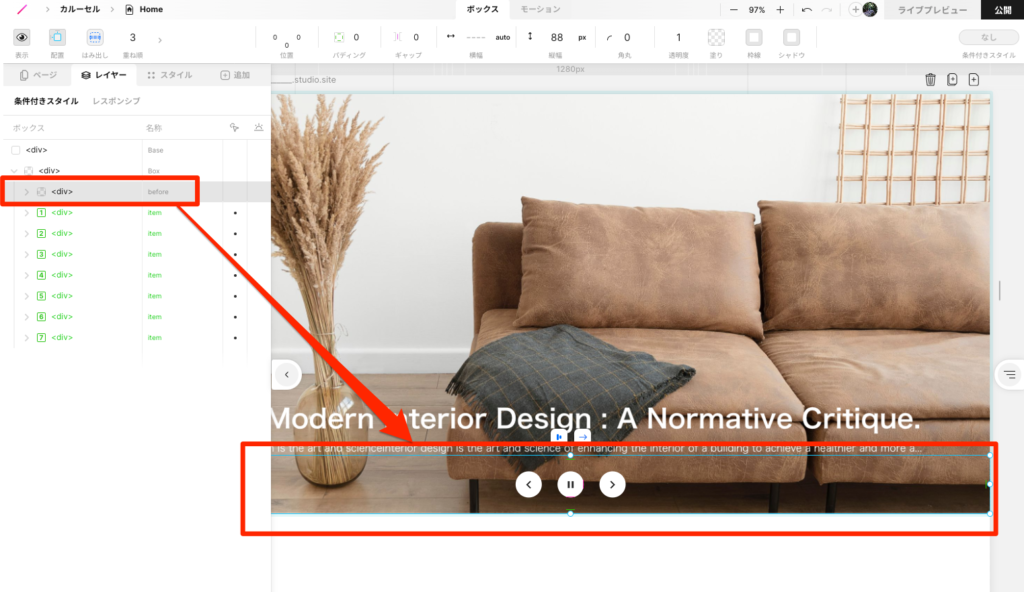This screenshot has width=1024, height=592.
Task: Click the Modern Interior Design heading text
Action: coord(596,419)
